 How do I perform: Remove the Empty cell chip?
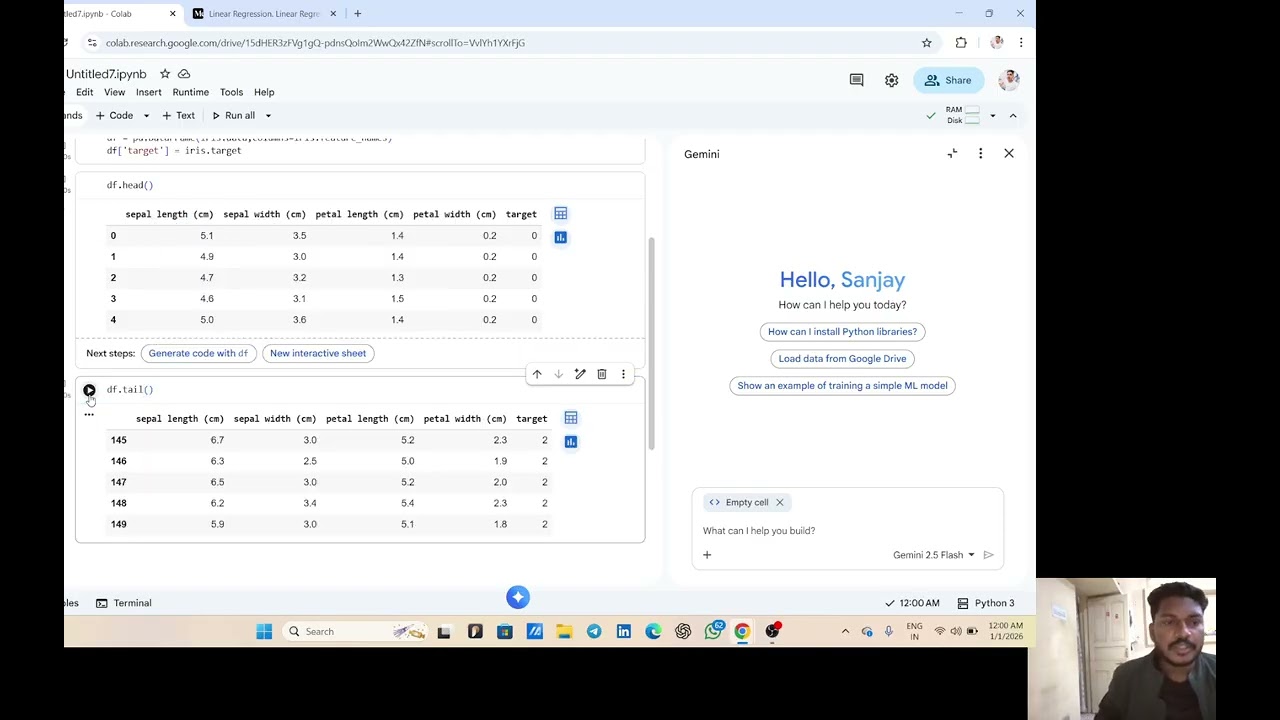click(x=780, y=502)
